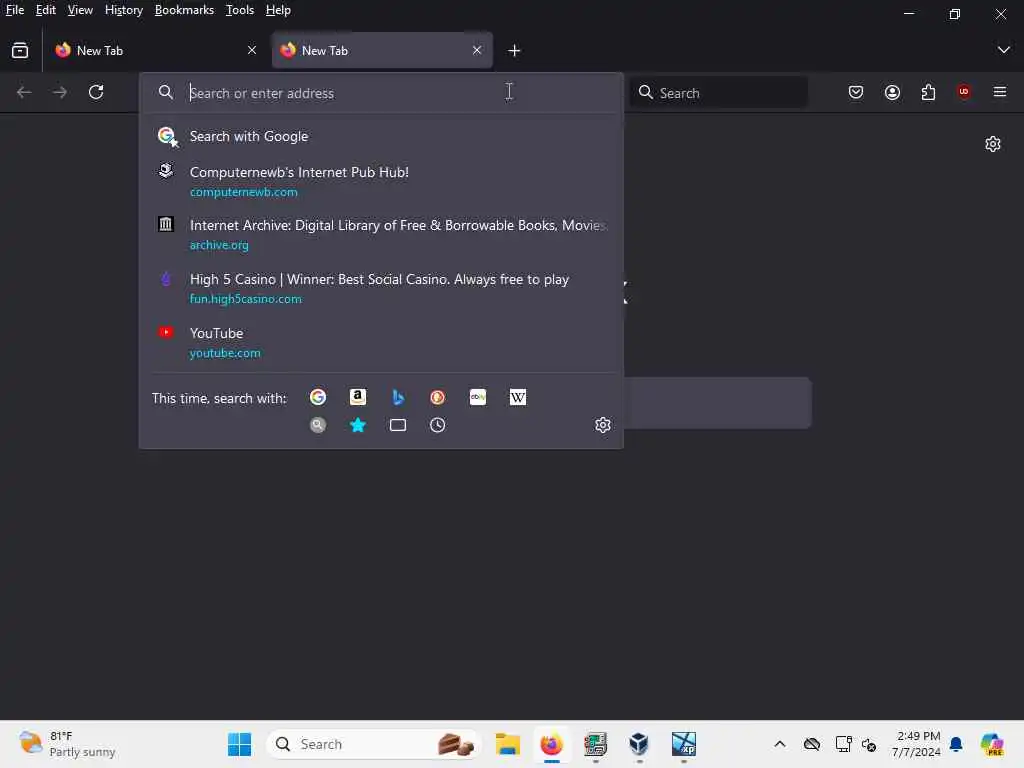Viewport: 1024px width, 768px height.
Task: Go forward with the forward arrow
Action: 60,92
